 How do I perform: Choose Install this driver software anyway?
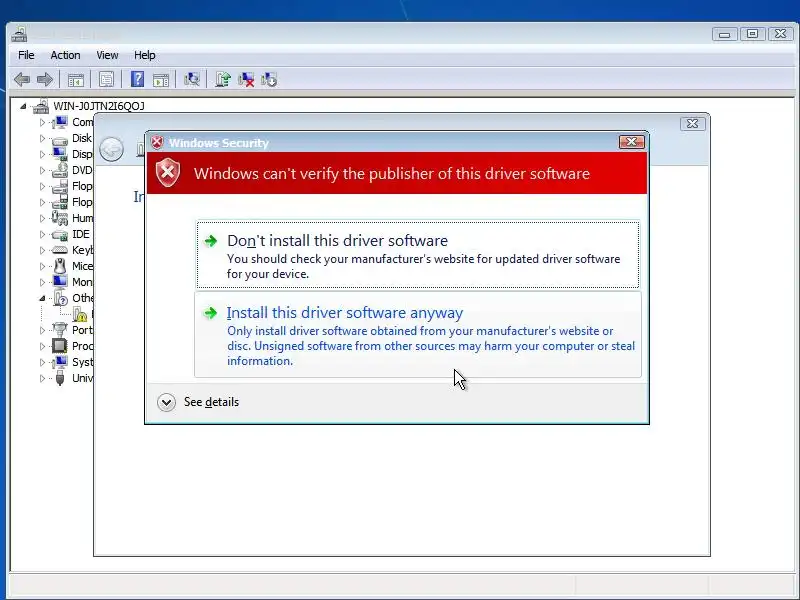coord(418,335)
